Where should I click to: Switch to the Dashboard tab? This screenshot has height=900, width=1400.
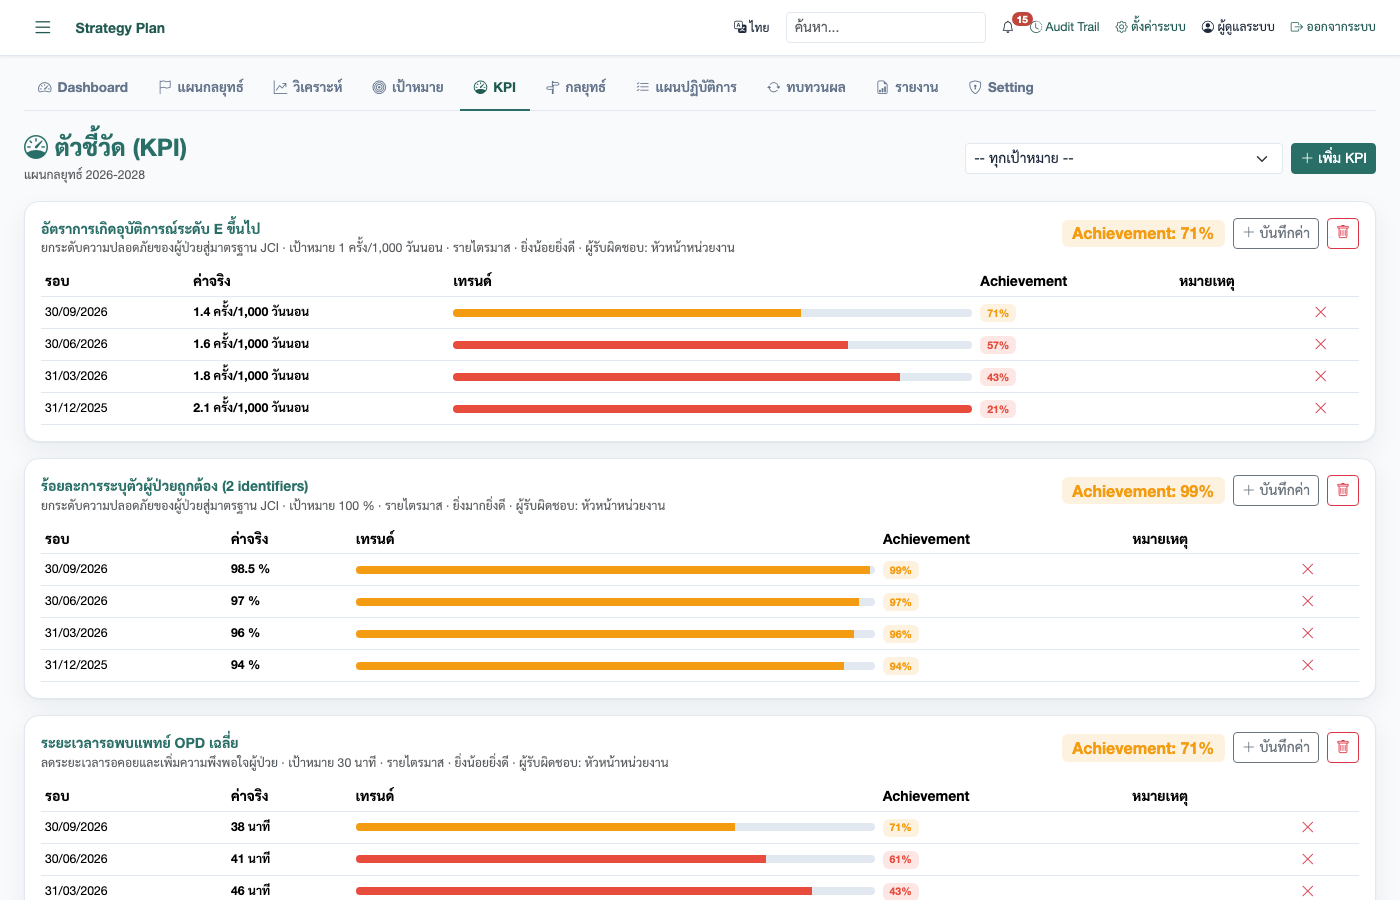point(83,87)
